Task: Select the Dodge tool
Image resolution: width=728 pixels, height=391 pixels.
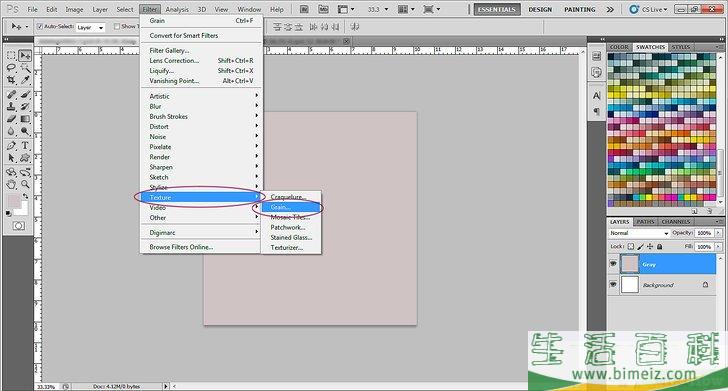Action: point(25,131)
